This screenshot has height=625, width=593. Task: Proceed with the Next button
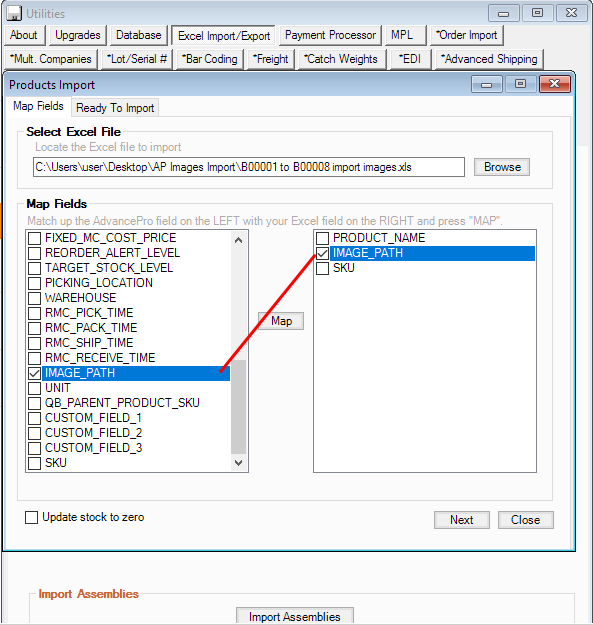point(462,520)
